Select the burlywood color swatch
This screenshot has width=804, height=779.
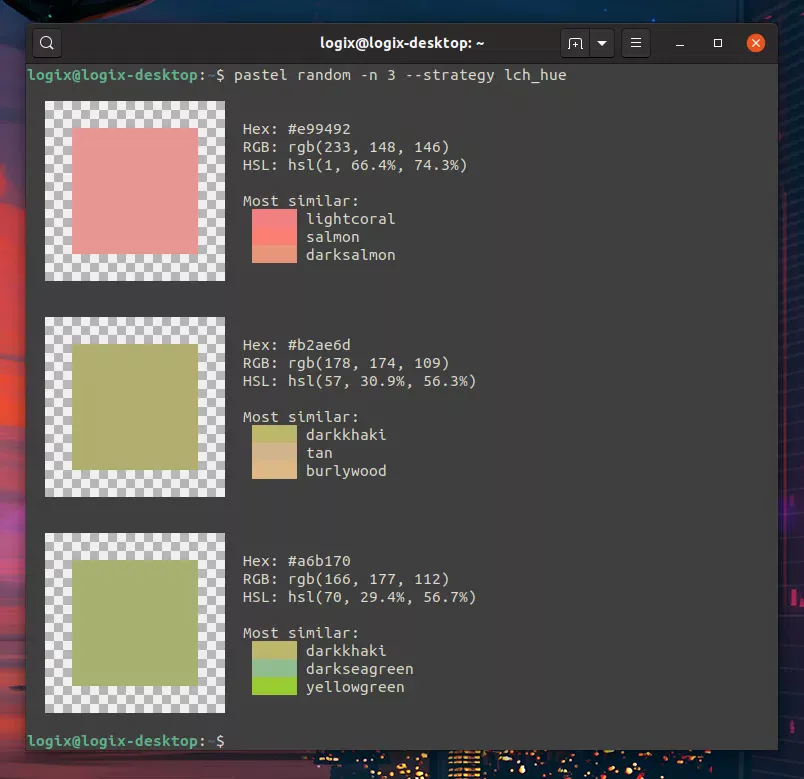pos(274,471)
